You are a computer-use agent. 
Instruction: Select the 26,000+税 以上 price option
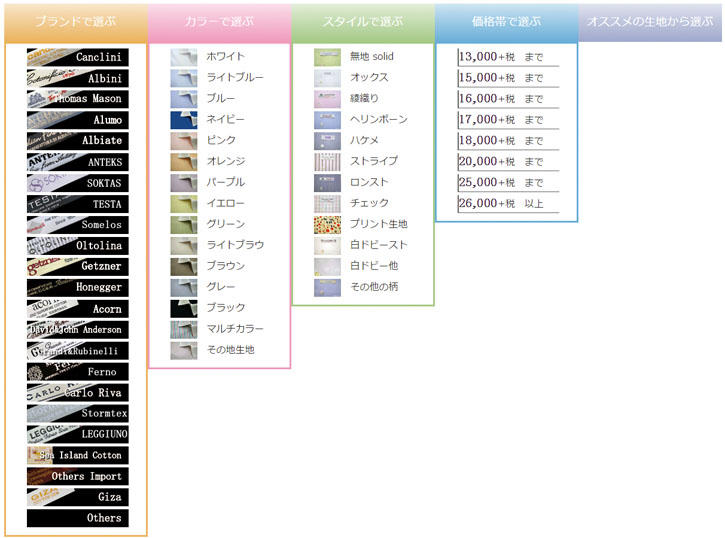click(x=501, y=203)
